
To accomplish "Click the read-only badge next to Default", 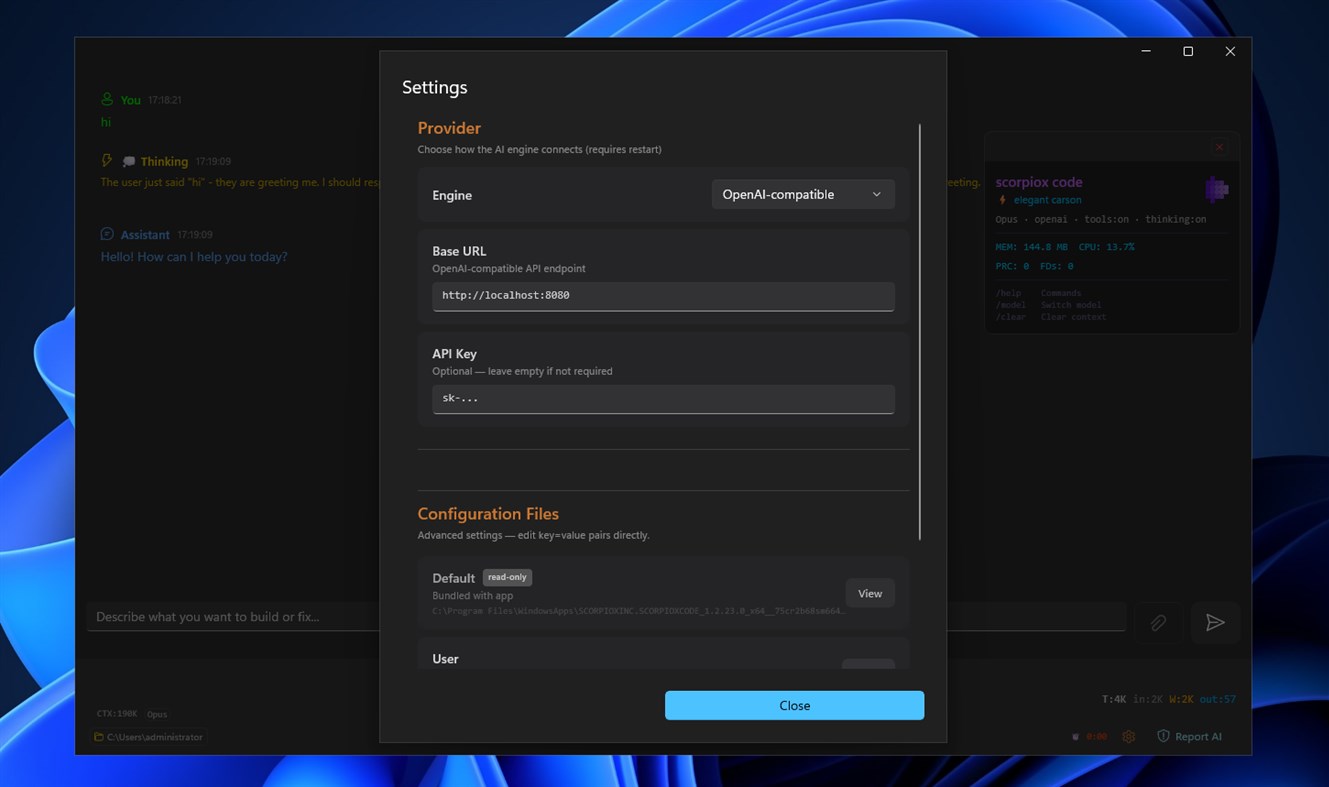I will point(507,577).
